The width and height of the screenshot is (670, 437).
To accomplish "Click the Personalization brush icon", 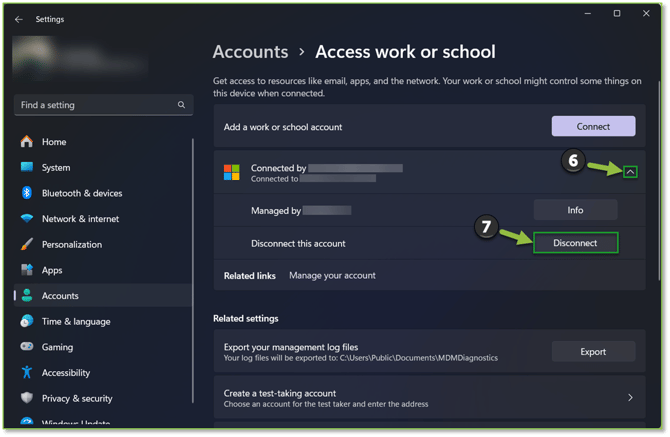I will 26,244.
